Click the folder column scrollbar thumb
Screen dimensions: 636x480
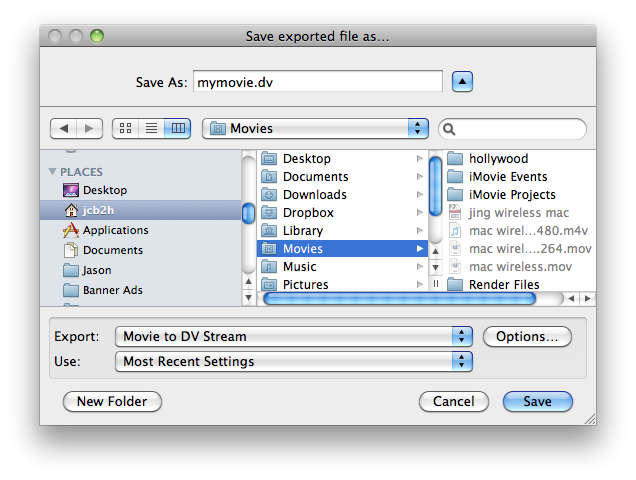435,186
